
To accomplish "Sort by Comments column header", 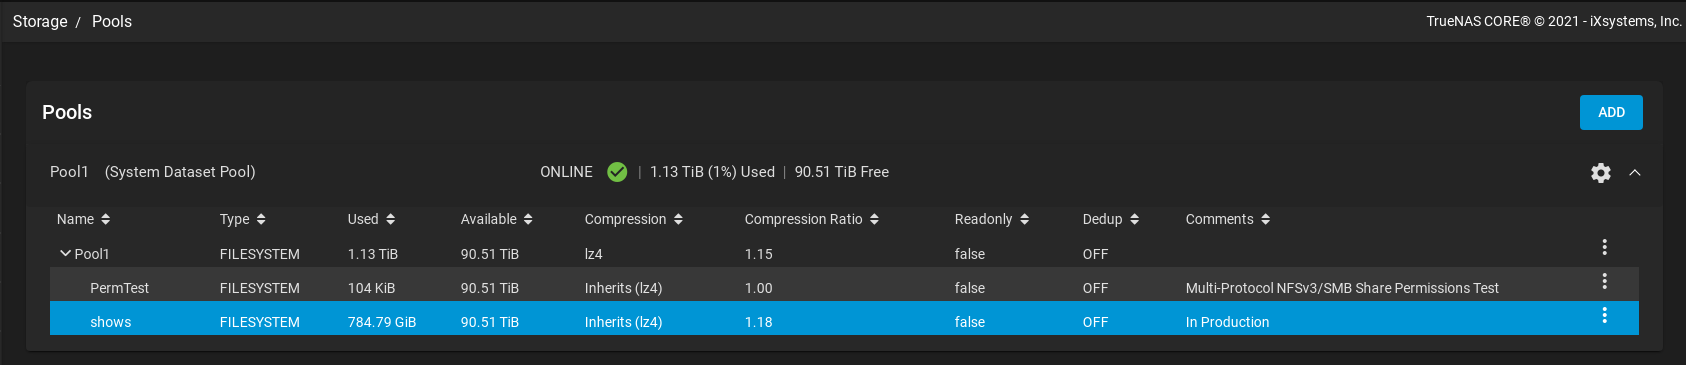I will pyautogui.click(x=1228, y=219).
